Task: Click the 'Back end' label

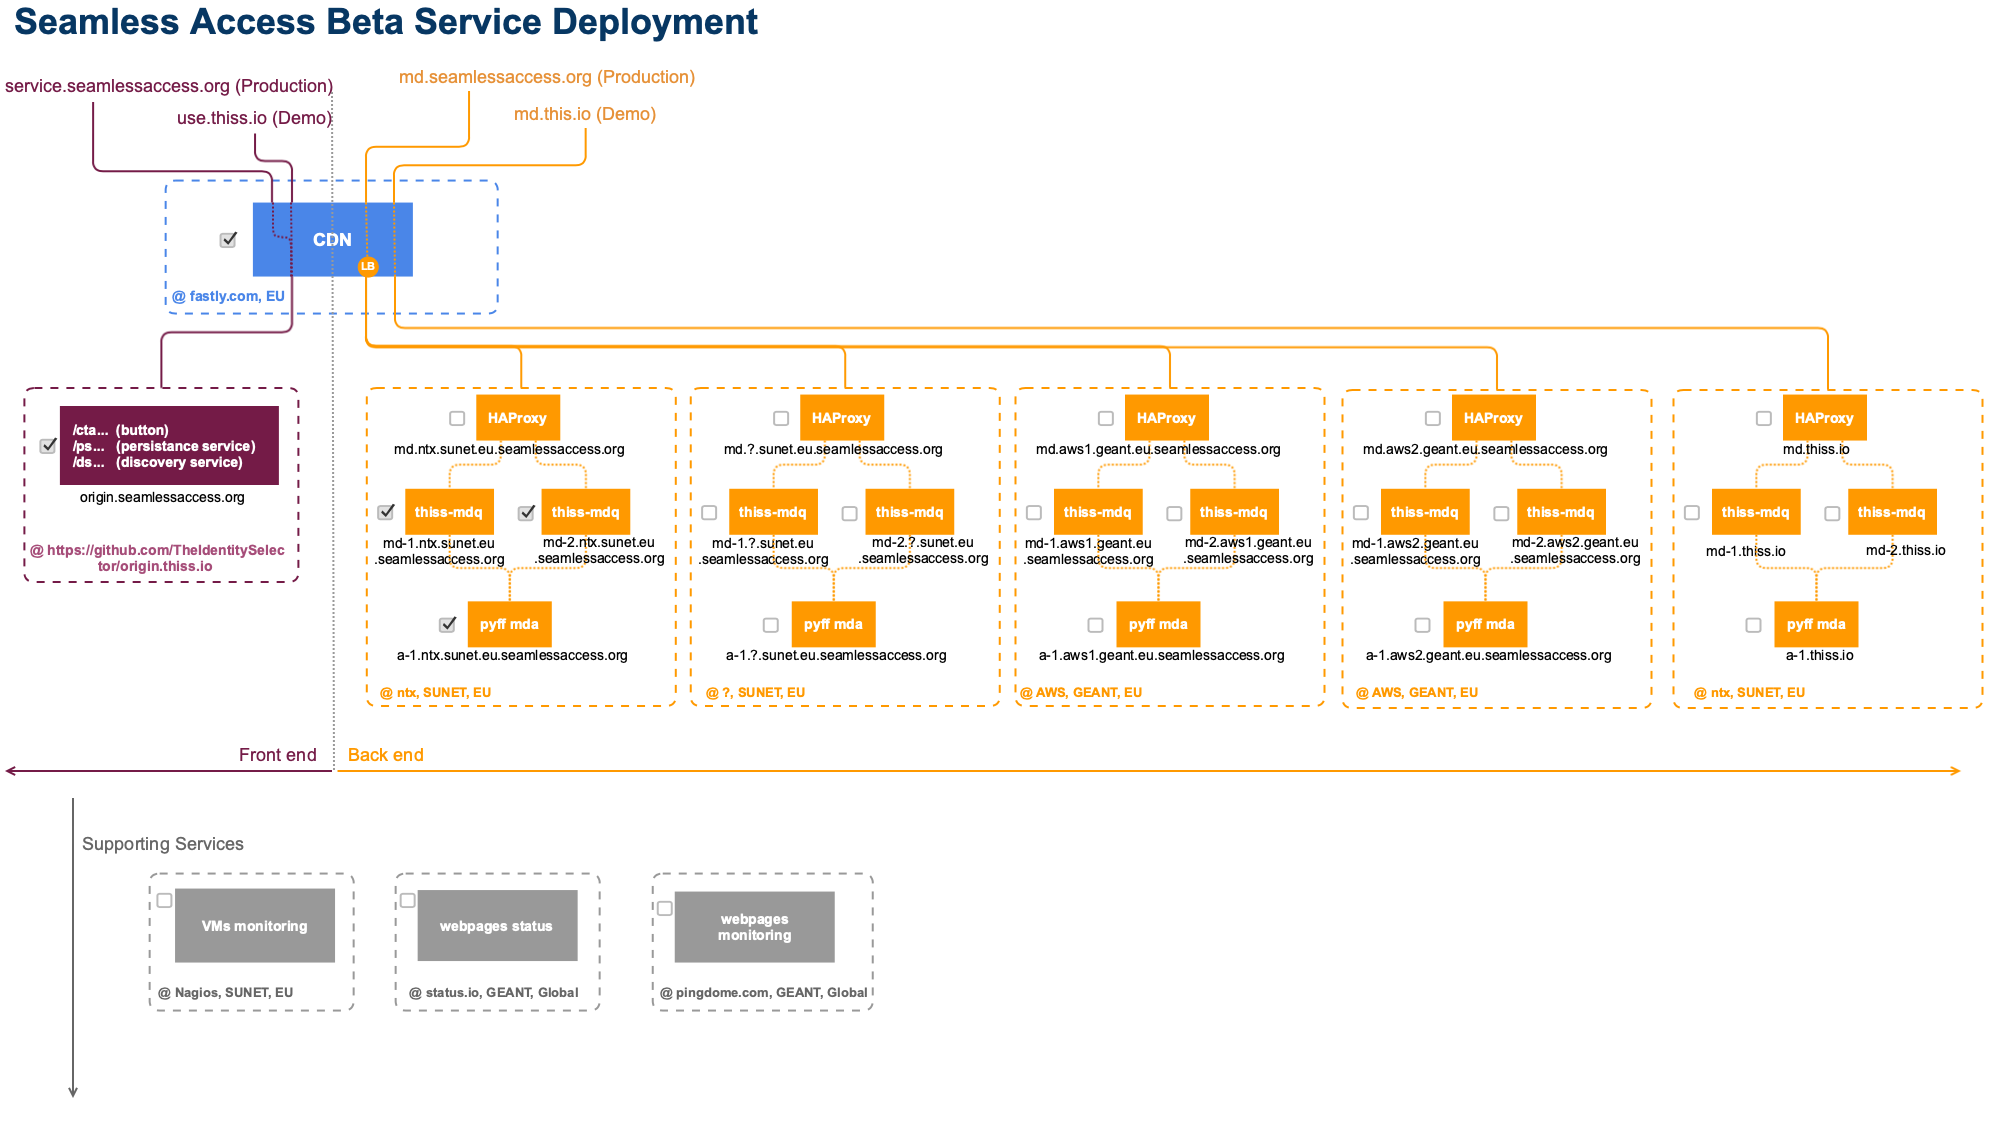Action: (386, 755)
